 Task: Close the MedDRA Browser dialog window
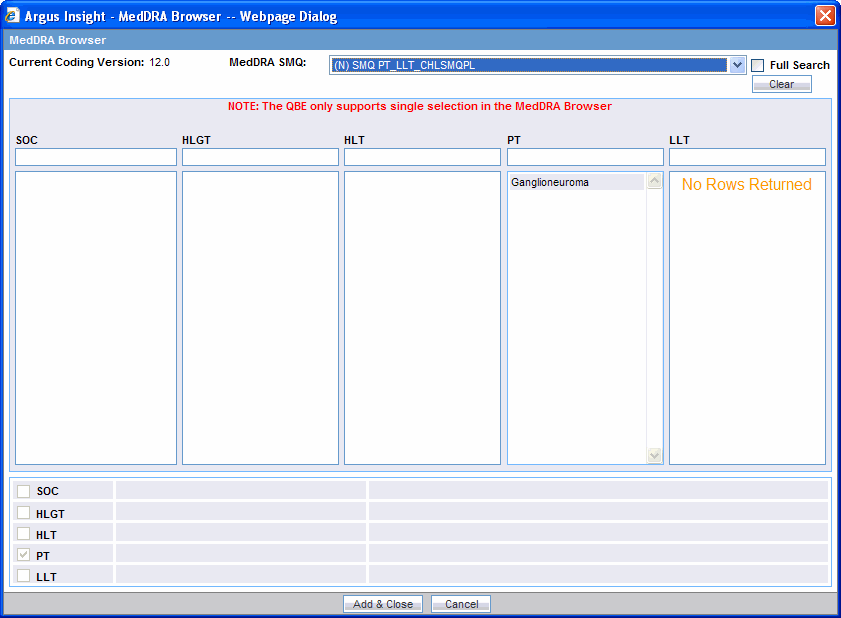pos(825,16)
